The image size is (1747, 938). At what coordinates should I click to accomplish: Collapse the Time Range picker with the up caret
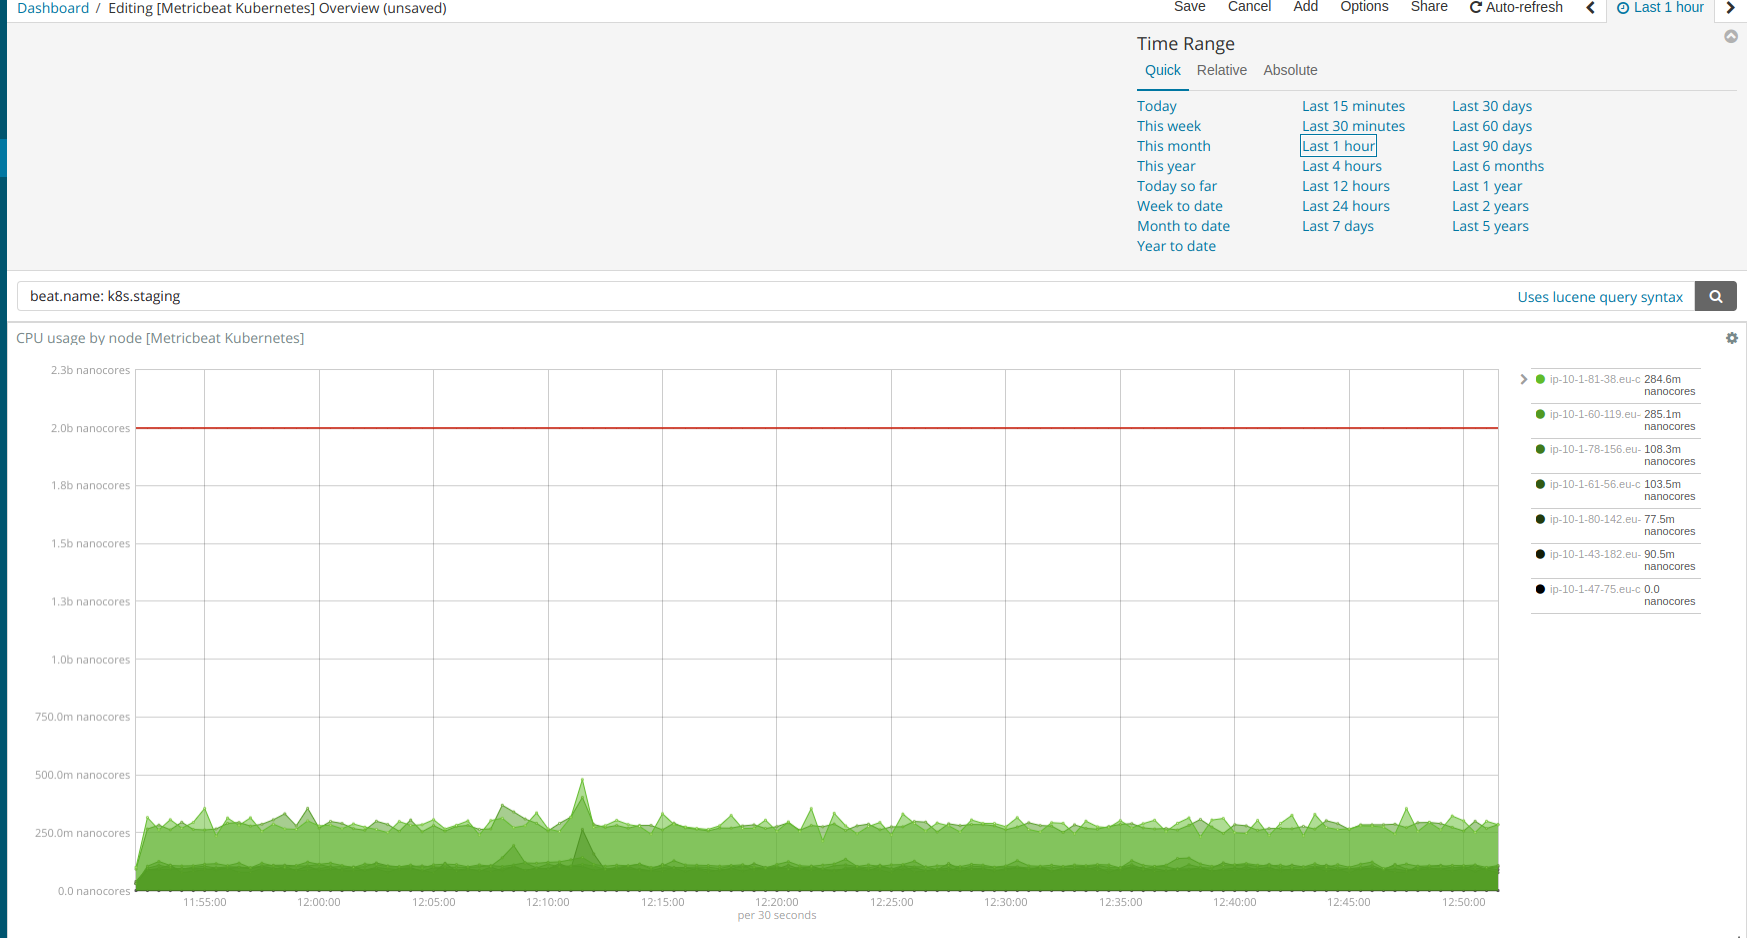pos(1730,36)
